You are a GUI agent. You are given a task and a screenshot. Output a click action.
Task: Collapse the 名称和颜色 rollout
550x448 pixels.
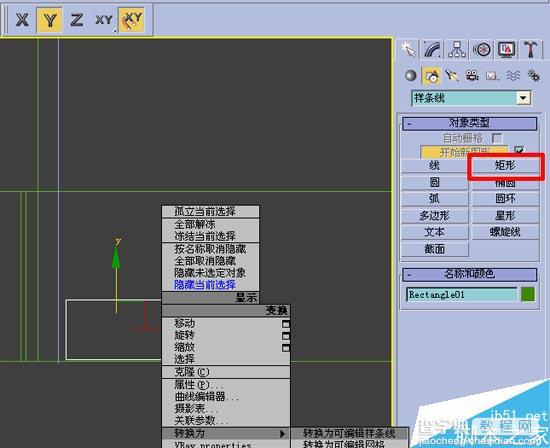tap(469, 275)
